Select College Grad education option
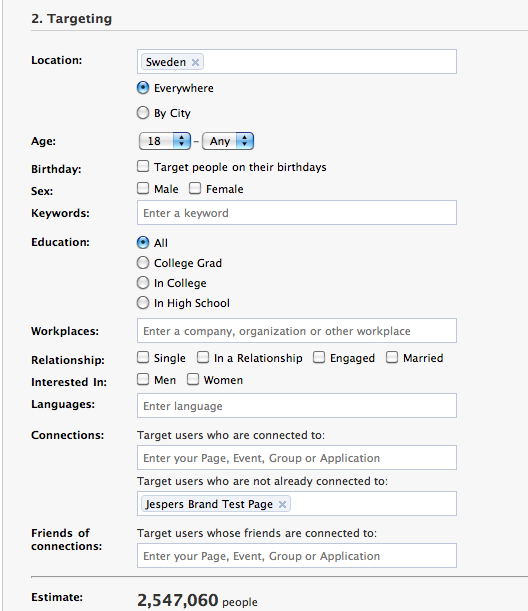Image resolution: width=528 pixels, height=611 pixels. (143, 263)
